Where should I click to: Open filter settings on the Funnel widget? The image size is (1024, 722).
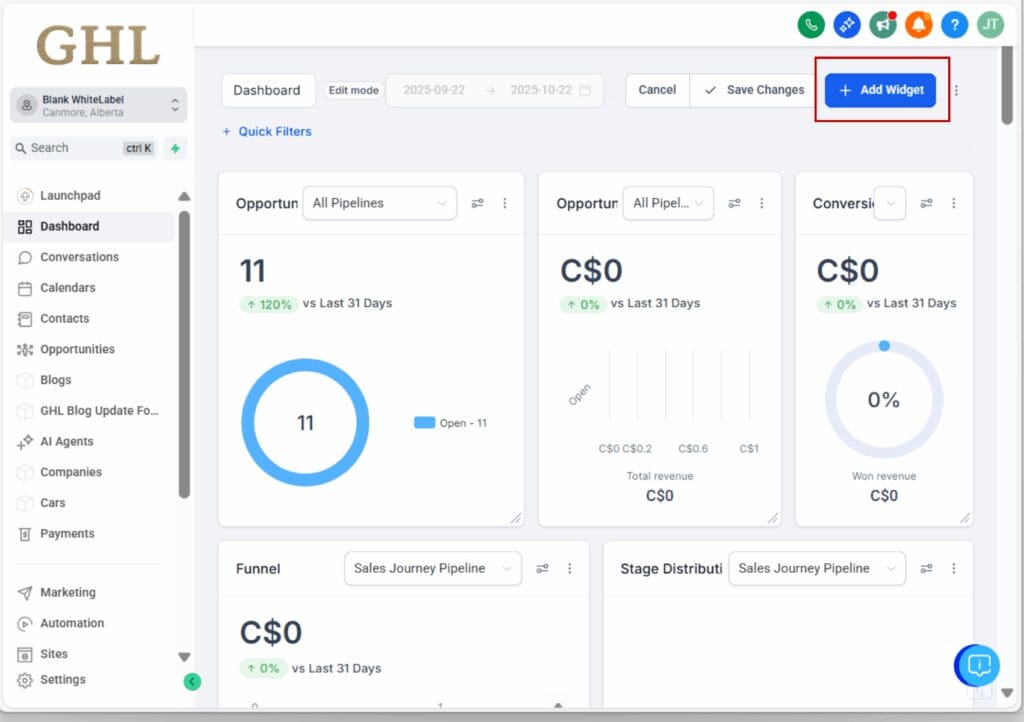pyautogui.click(x=543, y=568)
